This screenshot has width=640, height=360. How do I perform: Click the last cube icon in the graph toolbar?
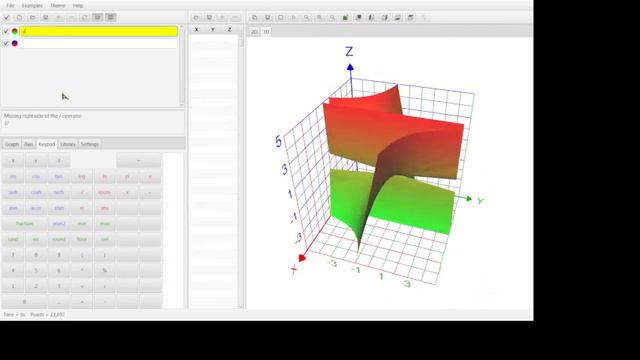pos(411,18)
